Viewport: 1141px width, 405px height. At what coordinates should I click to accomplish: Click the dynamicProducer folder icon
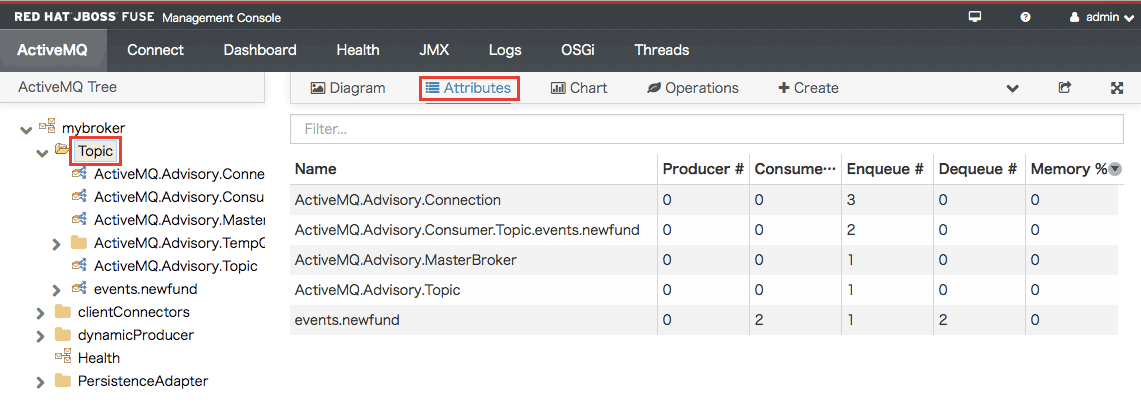[x=63, y=334]
